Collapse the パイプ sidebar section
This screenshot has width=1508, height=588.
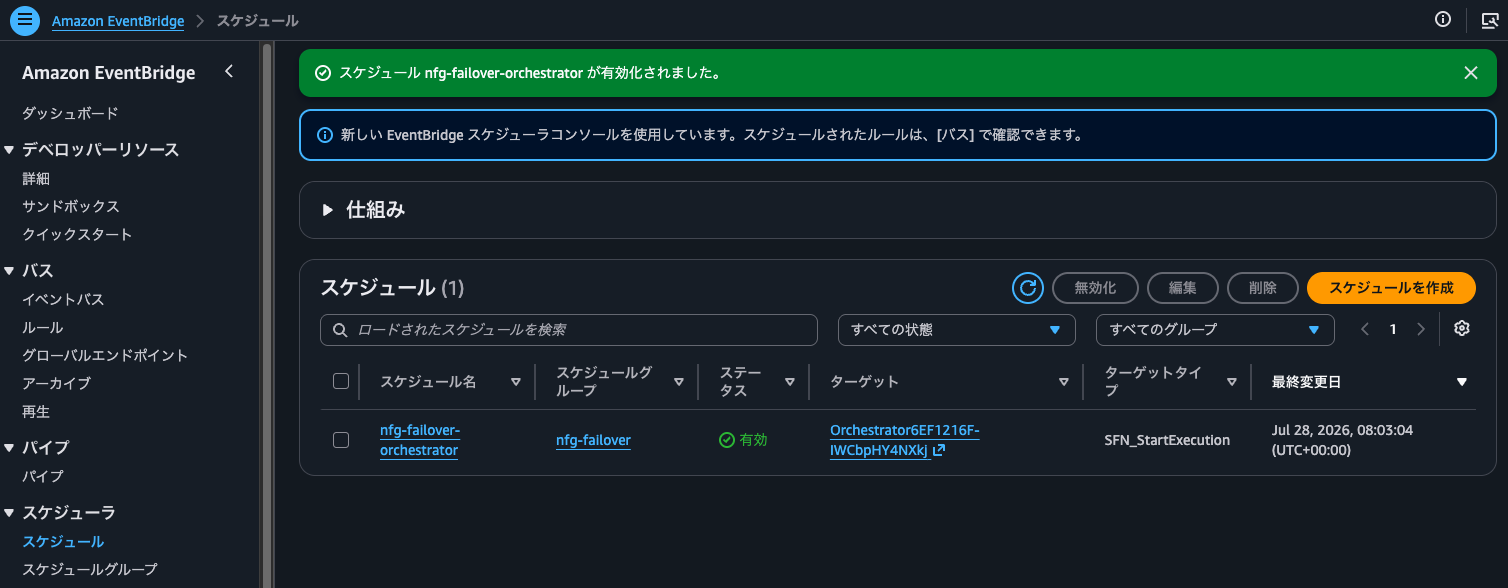[x=10, y=448]
